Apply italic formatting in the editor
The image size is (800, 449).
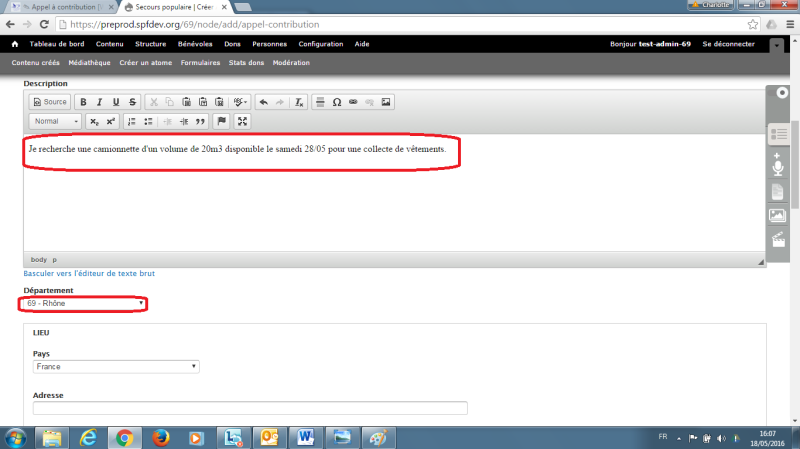point(100,102)
